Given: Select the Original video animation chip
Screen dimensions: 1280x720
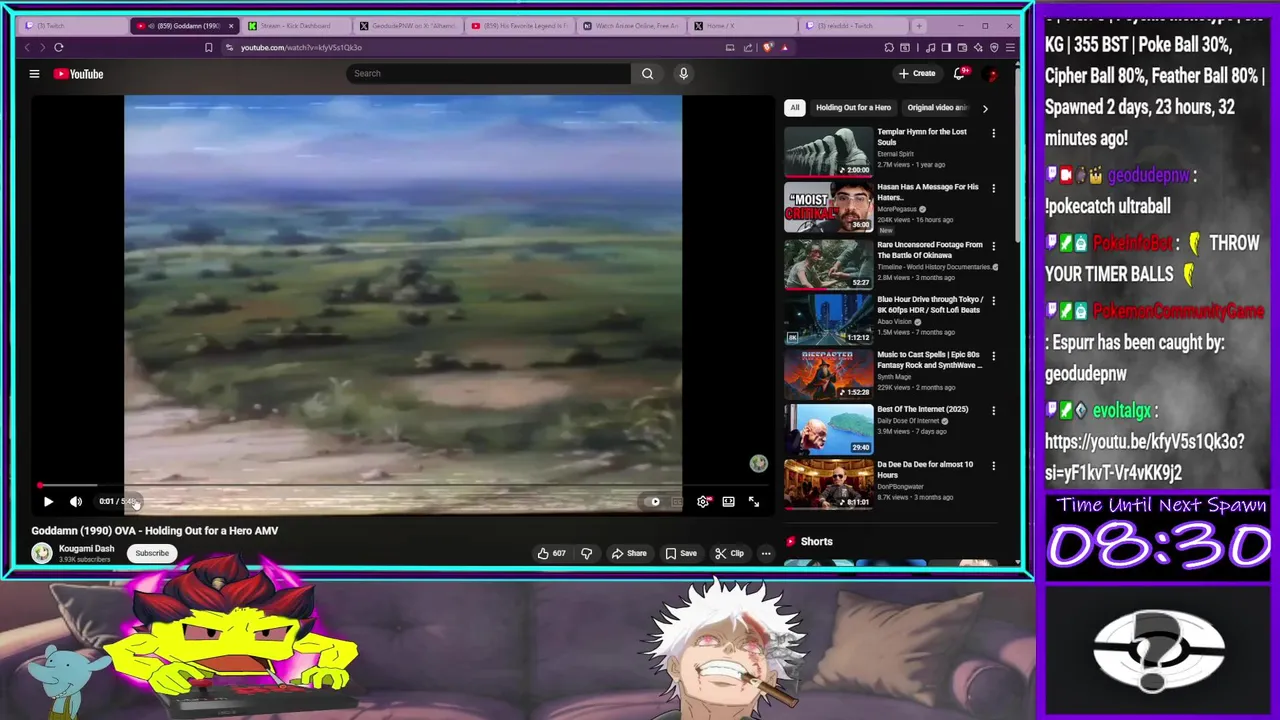Looking at the screenshot, I should pyautogui.click(x=937, y=108).
